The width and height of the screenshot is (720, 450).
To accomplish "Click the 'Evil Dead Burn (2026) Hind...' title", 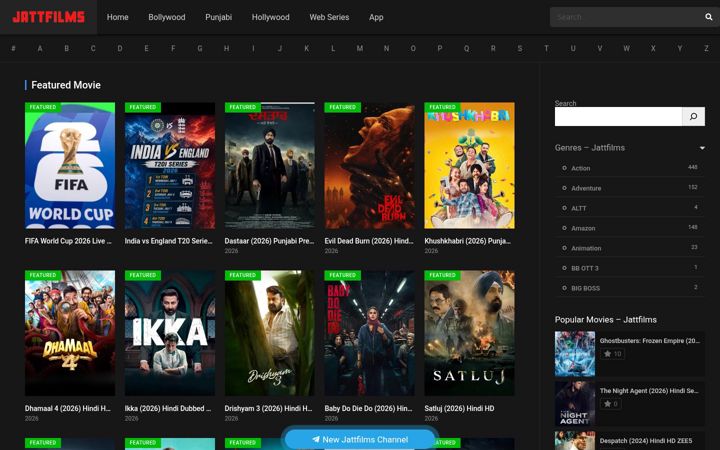I will [369, 241].
